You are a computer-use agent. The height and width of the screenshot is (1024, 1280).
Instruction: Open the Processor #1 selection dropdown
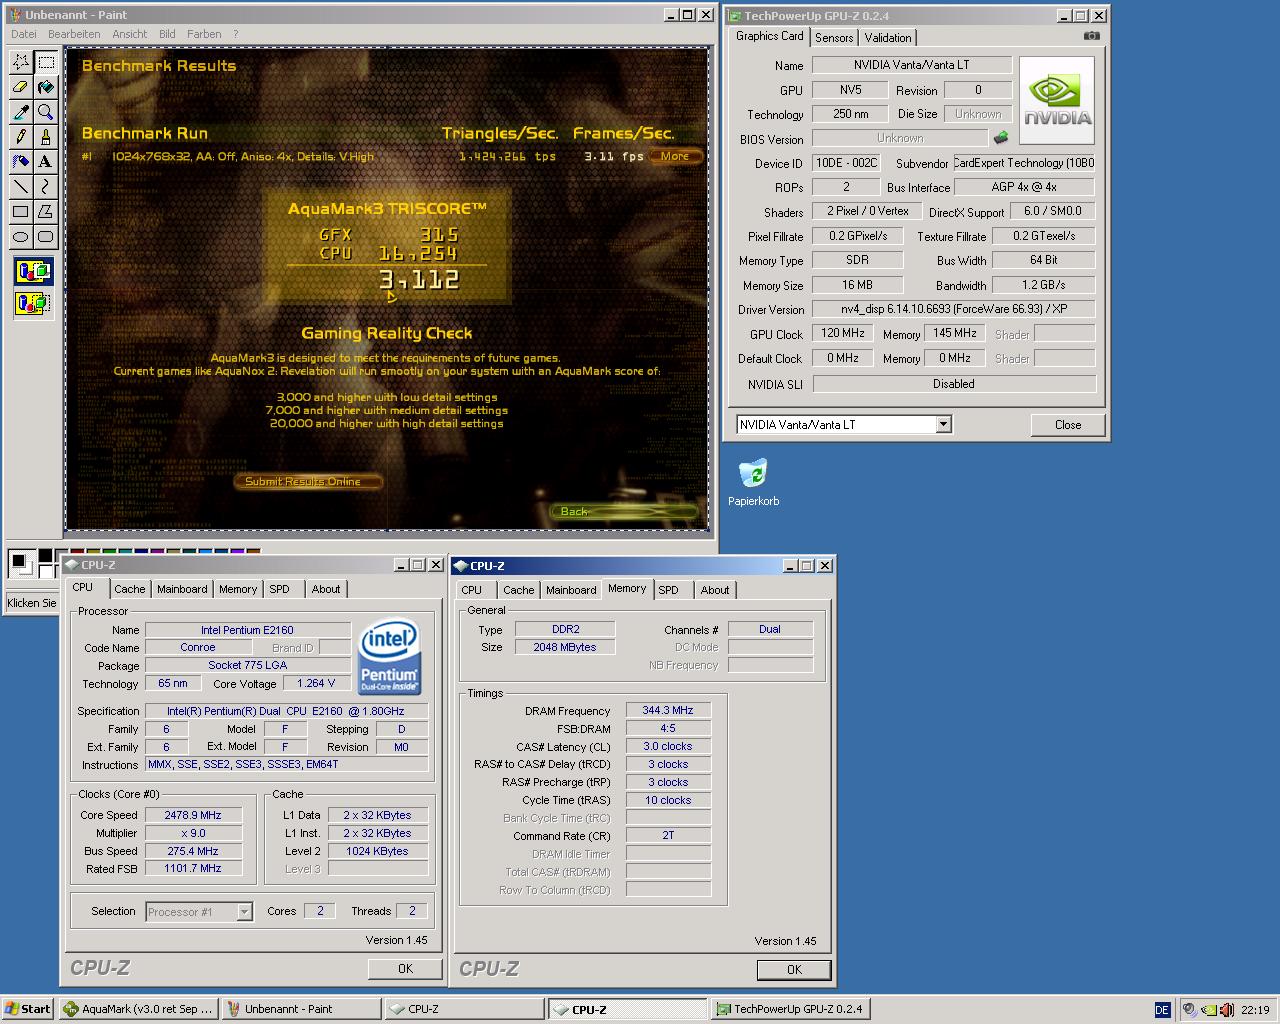click(244, 912)
